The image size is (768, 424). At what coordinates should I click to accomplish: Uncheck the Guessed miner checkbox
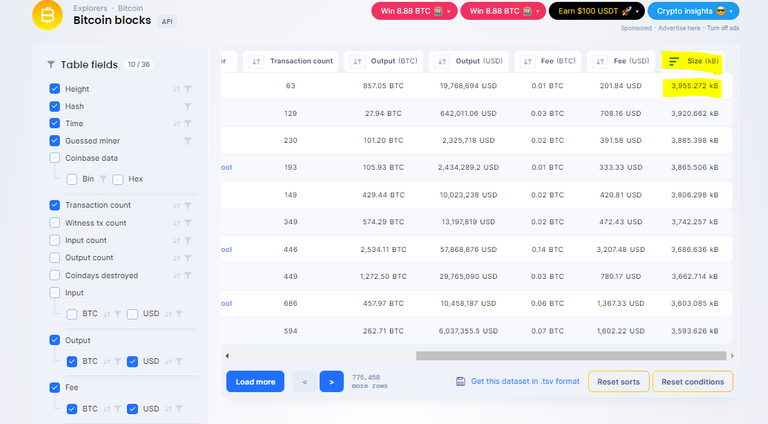(x=54, y=141)
